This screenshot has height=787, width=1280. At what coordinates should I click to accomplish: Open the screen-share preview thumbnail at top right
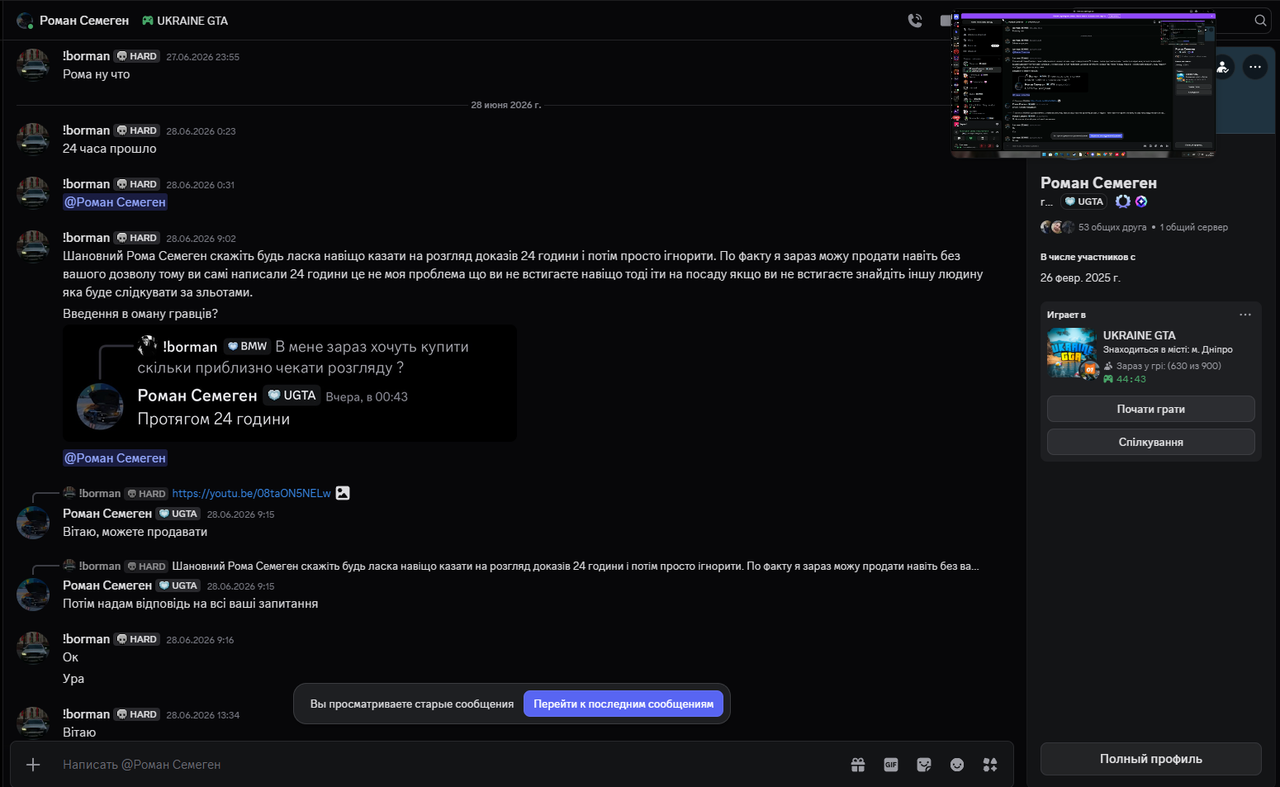click(x=1083, y=83)
